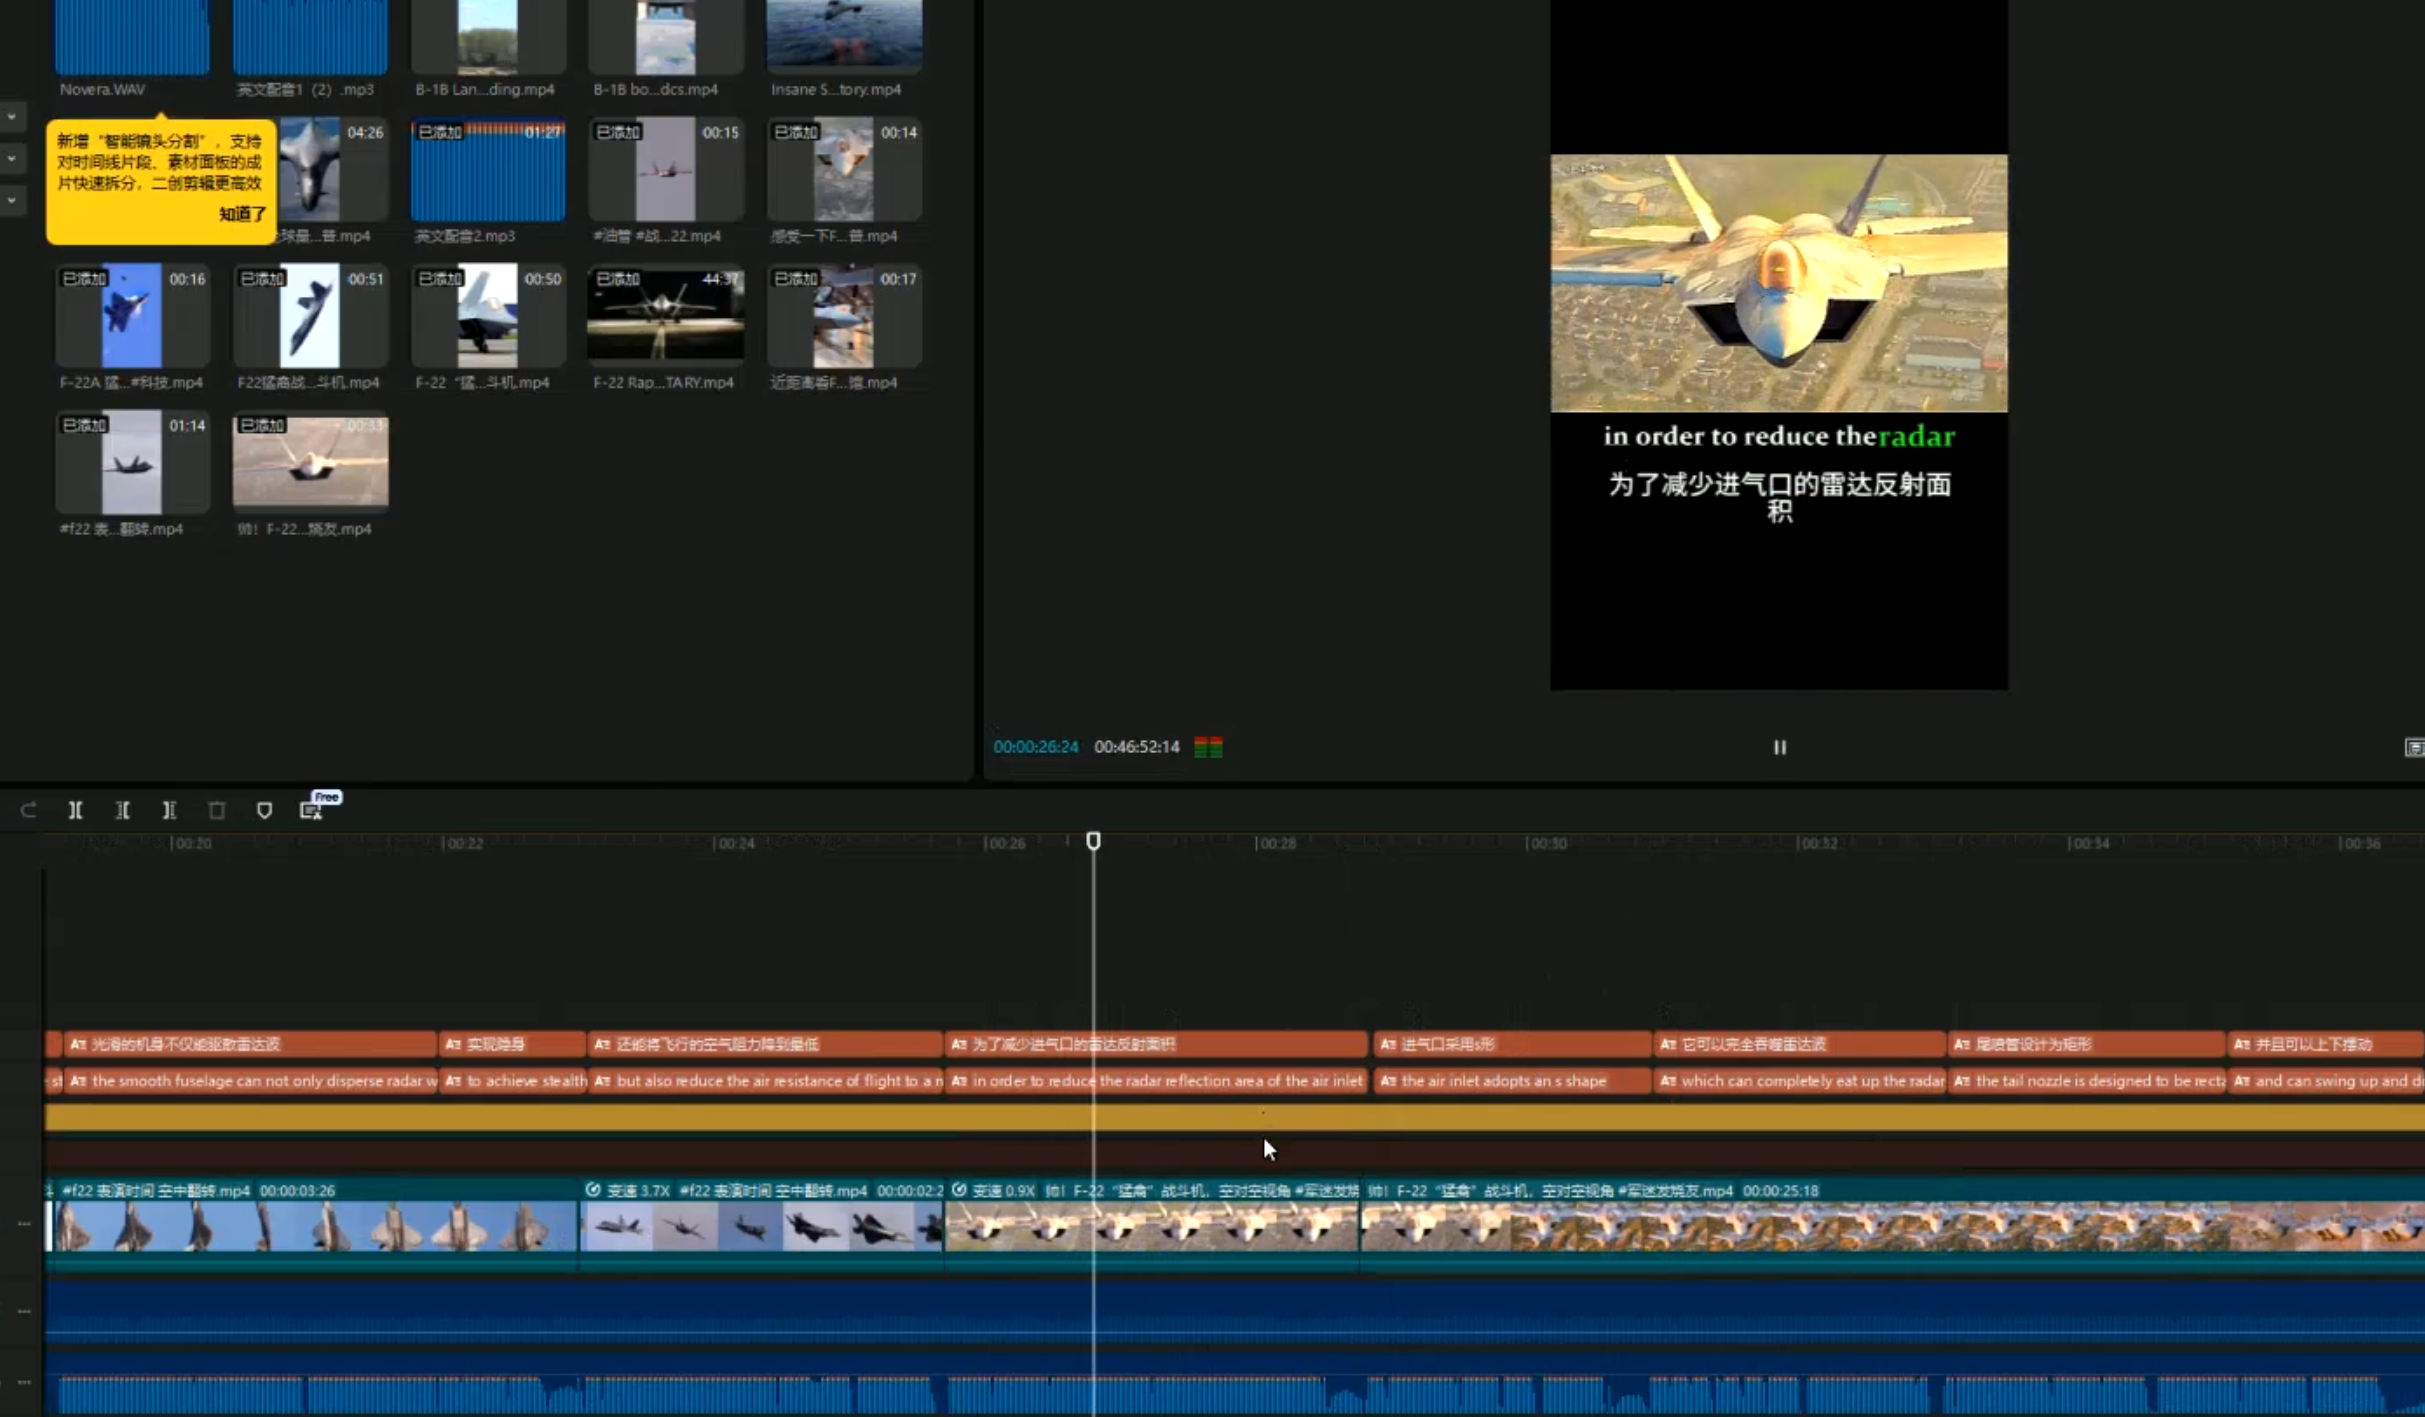The width and height of the screenshot is (2425, 1417).
Task: Select the F-22 Rap...TARY.mp4 media thumbnail
Action: click(x=665, y=315)
